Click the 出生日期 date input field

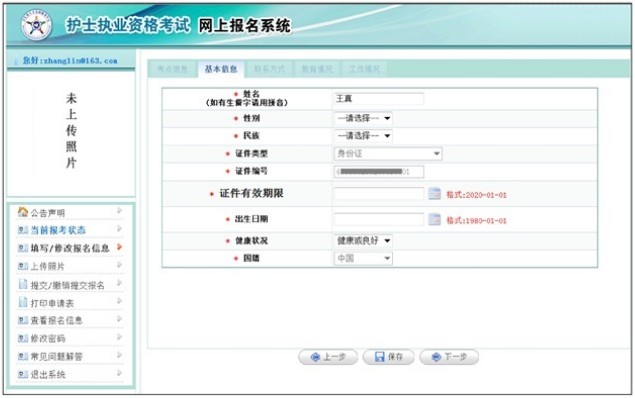click(x=379, y=219)
